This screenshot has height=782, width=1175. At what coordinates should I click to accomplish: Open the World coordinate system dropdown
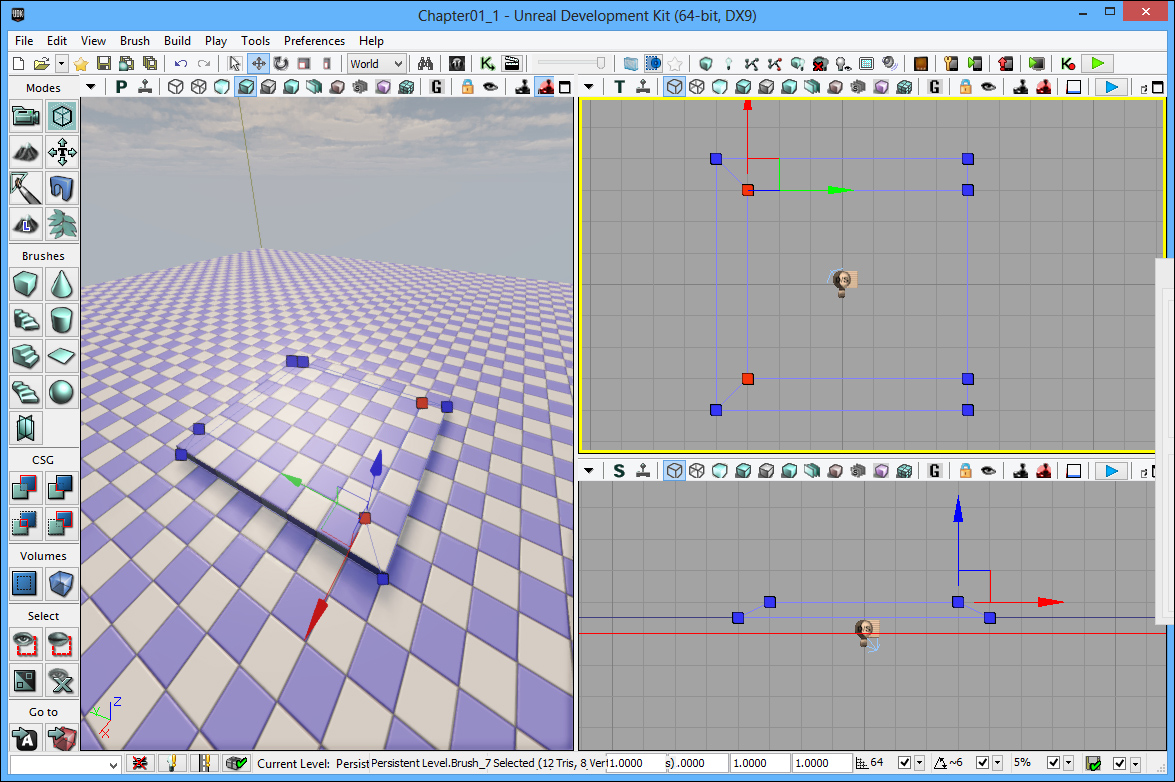point(376,63)
